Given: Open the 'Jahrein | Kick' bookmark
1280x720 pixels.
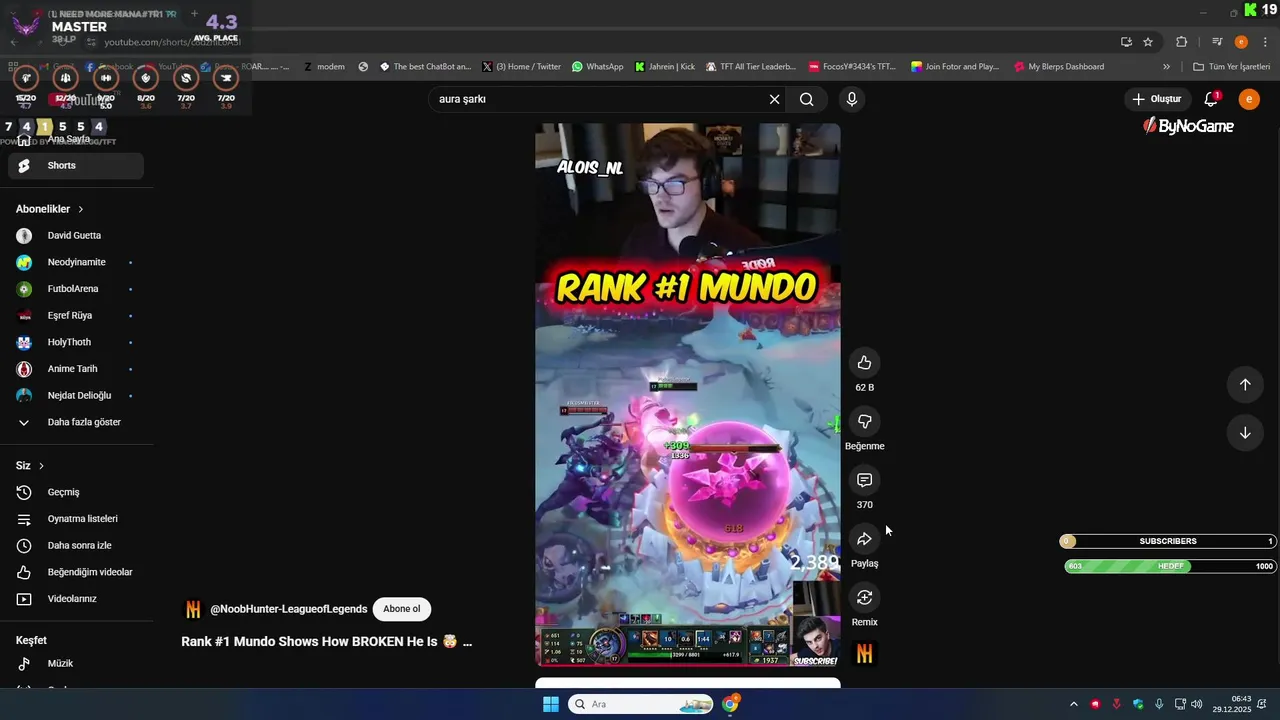Looking at the screenshot, I should pyautogui.click(x=665, y=67).
